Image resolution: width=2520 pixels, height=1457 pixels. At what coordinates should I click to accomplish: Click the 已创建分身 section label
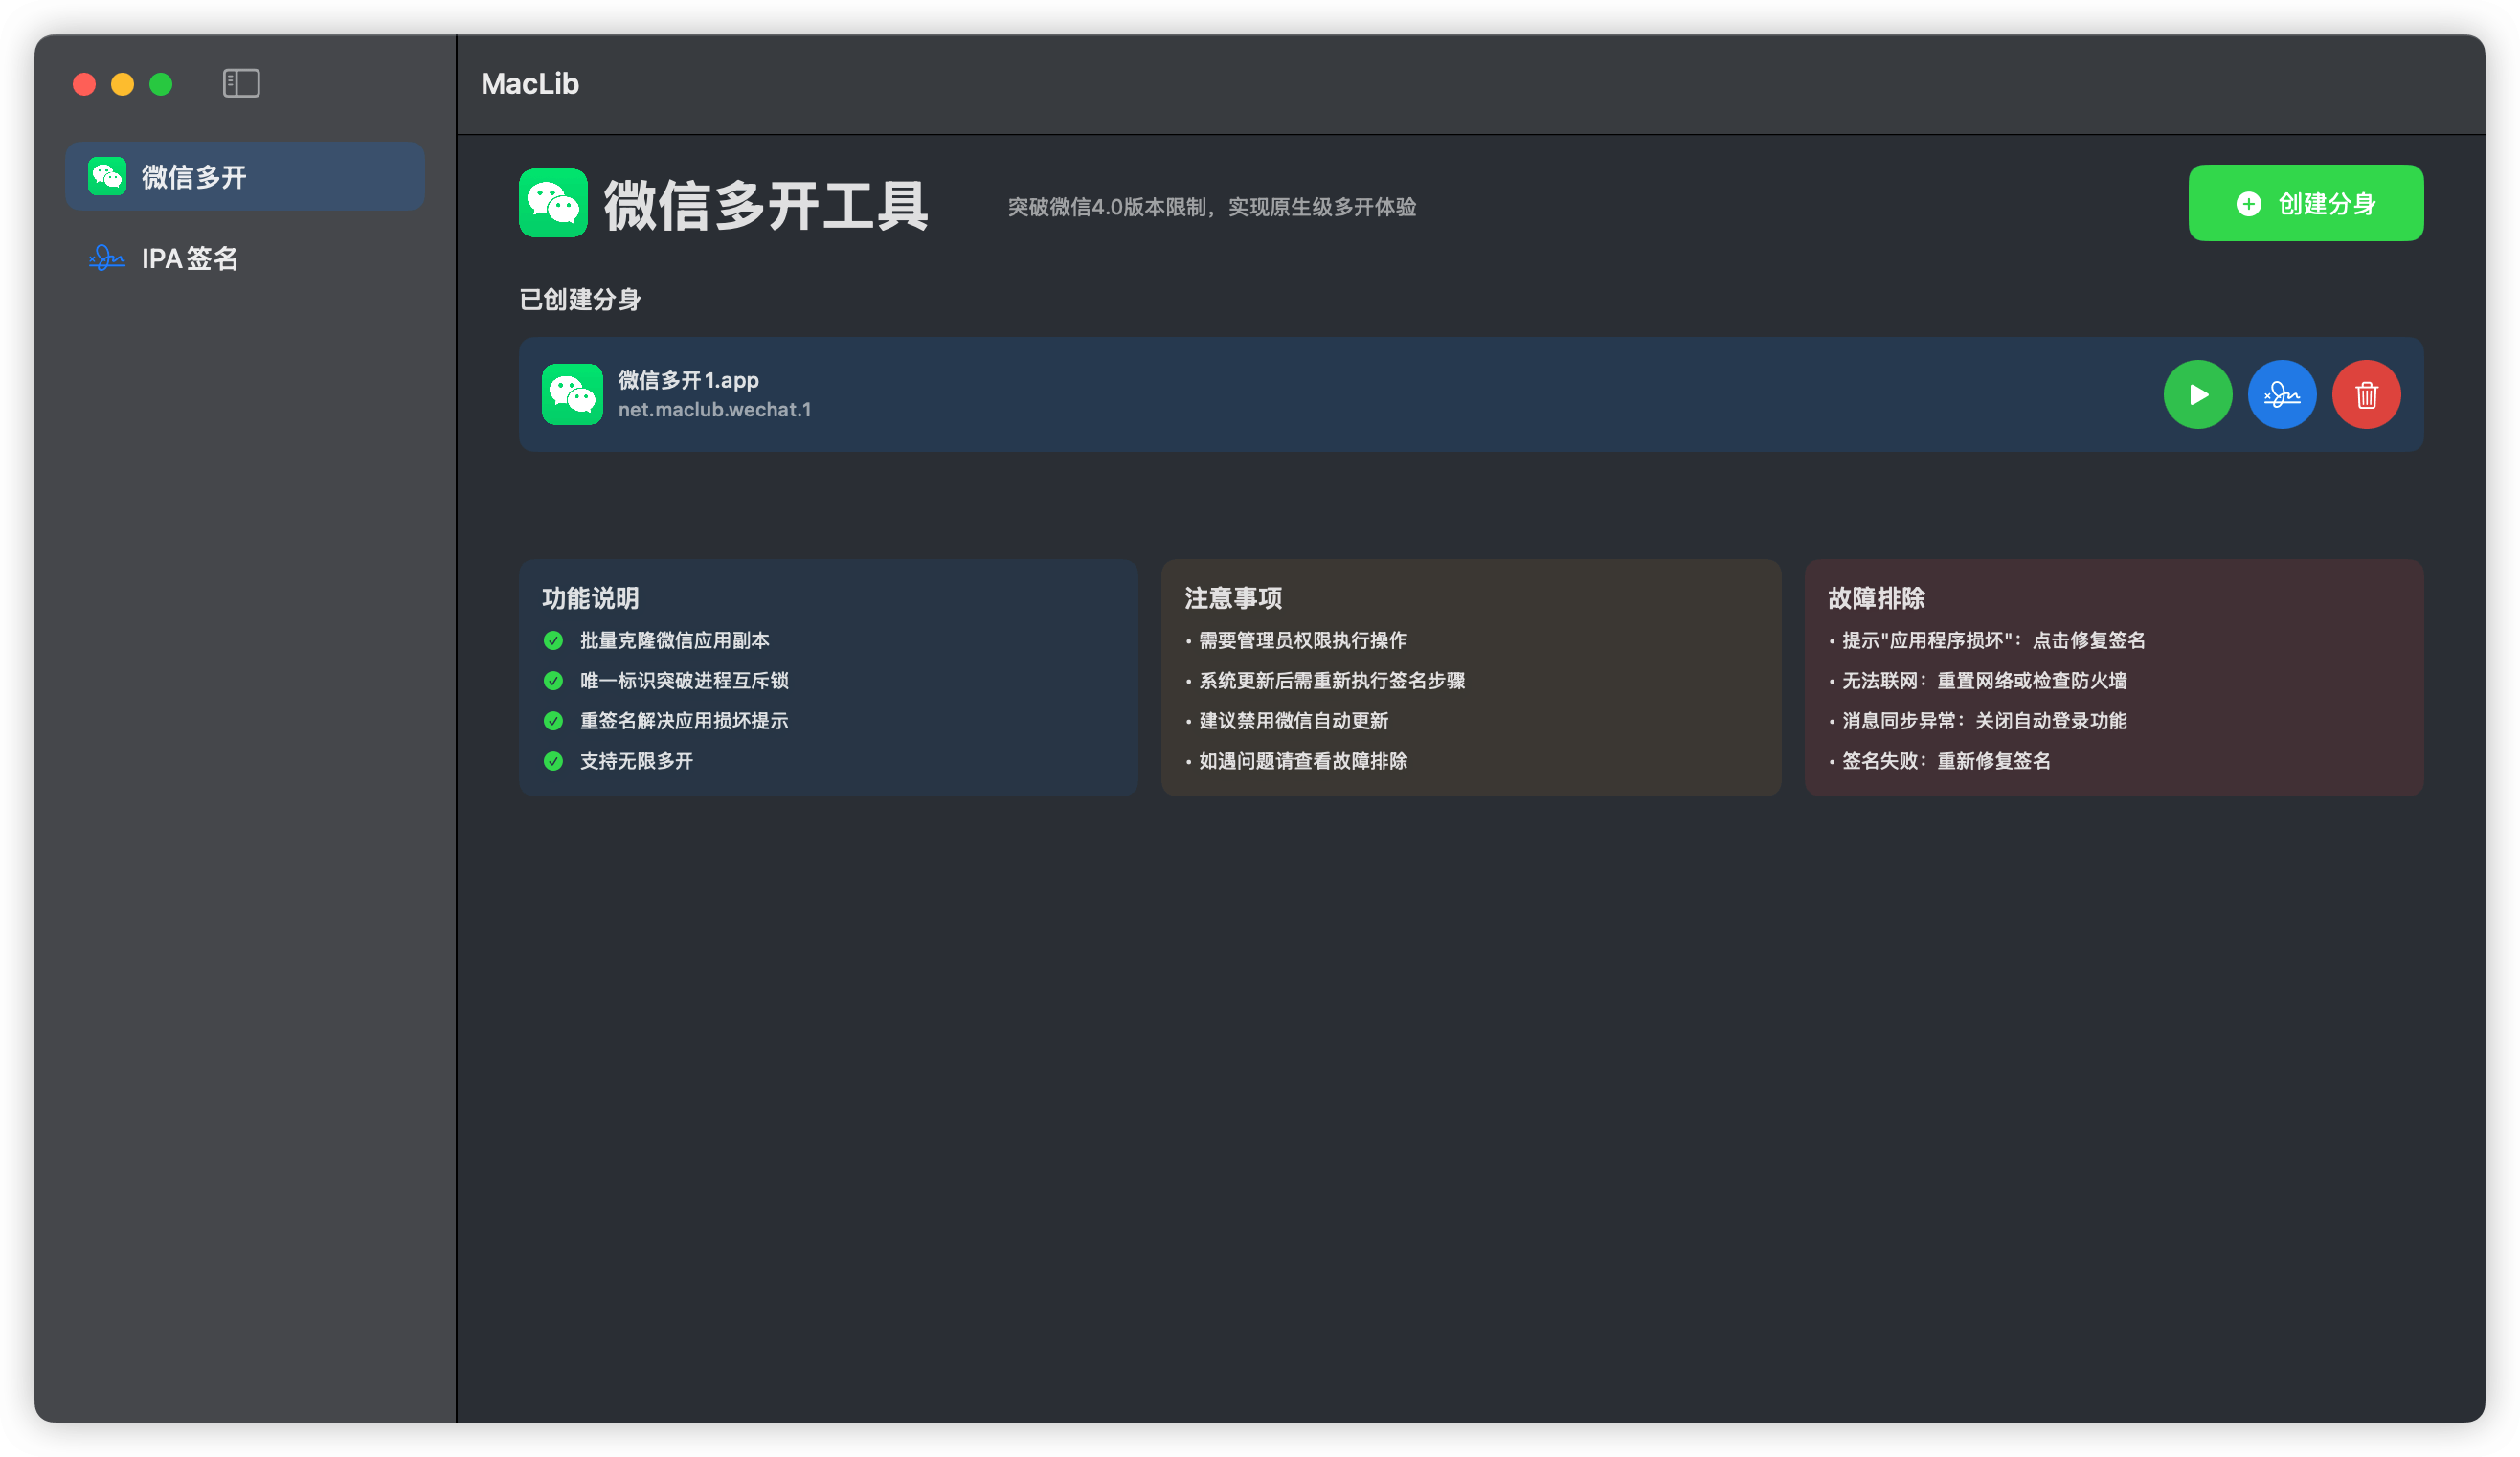point(580,299)
